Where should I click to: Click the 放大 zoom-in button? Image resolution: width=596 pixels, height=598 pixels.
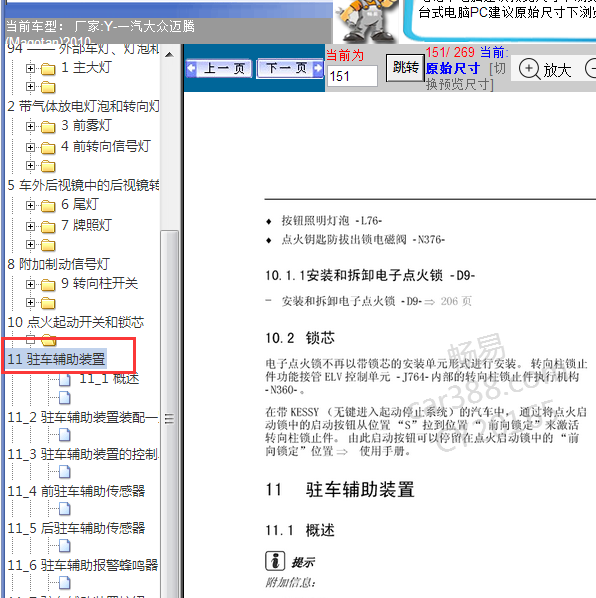[545, 70]
